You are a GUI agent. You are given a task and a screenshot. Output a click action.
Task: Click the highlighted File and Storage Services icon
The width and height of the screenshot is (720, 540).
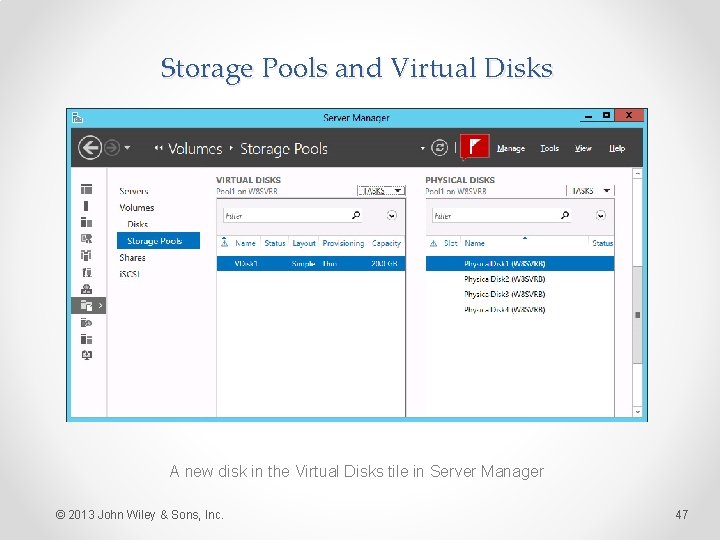pos(86,305)
